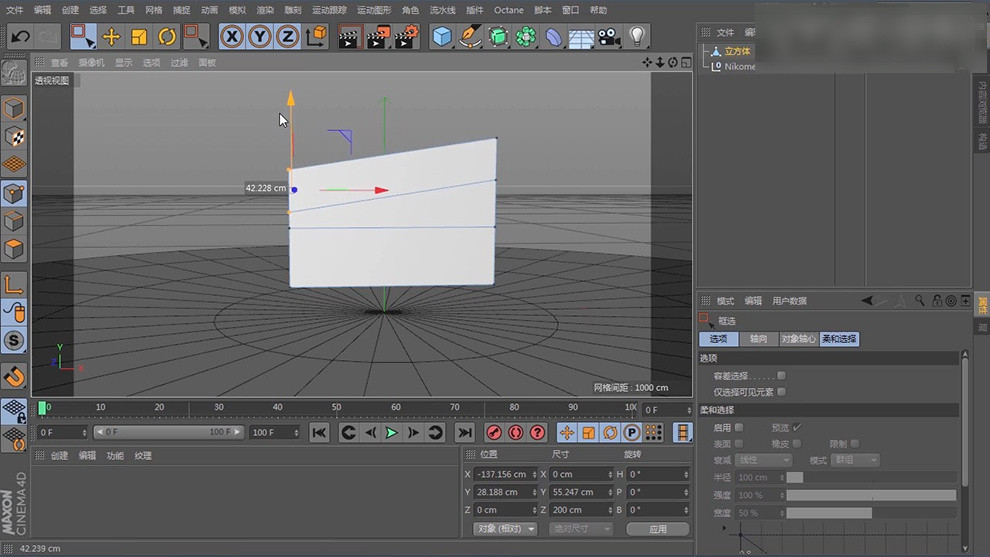This screenshot has width=990, height=557.
Task: Click the 强度 strength slider bar
Action: (x=870, y=495)
